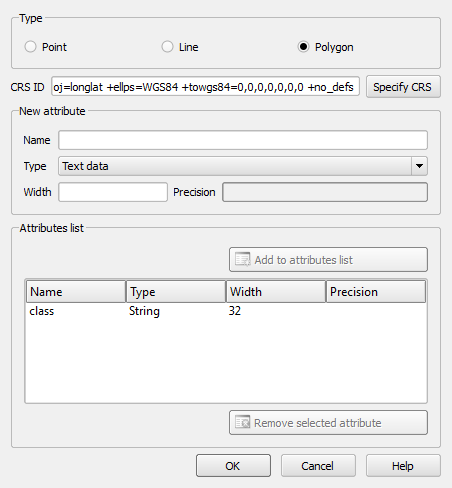Sort by the Precision column header
Screen dimensions: 452x488
(376, 292)
